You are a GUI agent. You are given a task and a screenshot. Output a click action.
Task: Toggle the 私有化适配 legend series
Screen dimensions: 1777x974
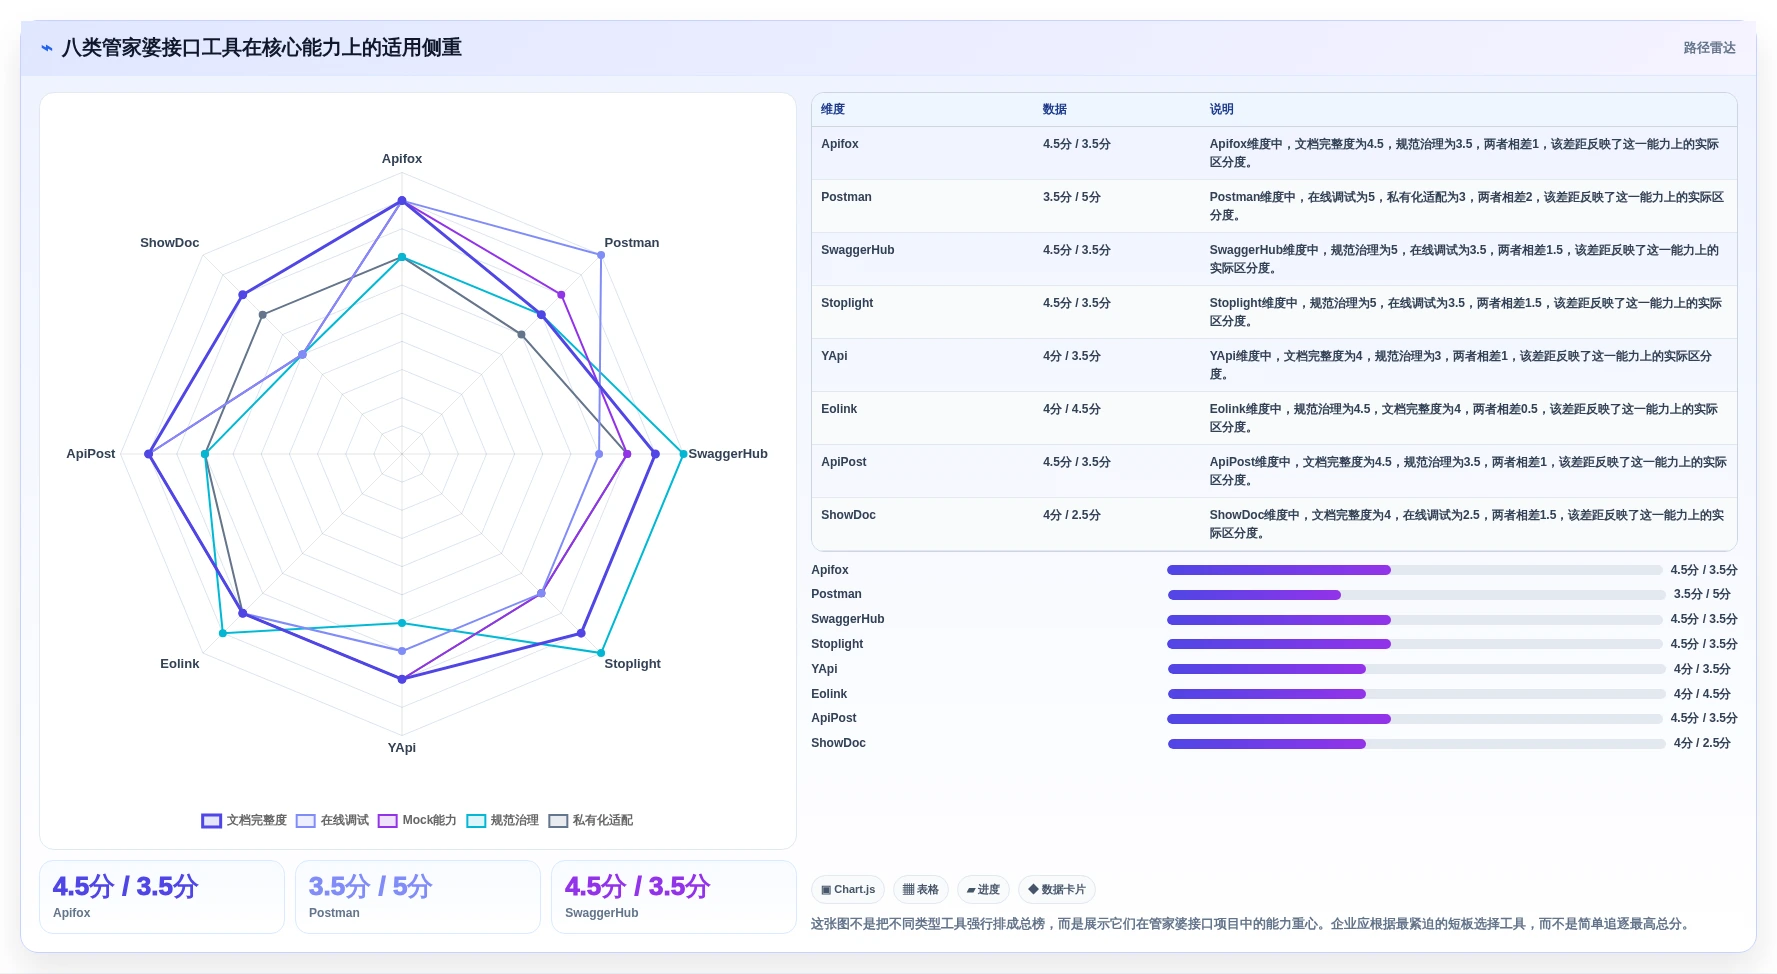[590, 820]
